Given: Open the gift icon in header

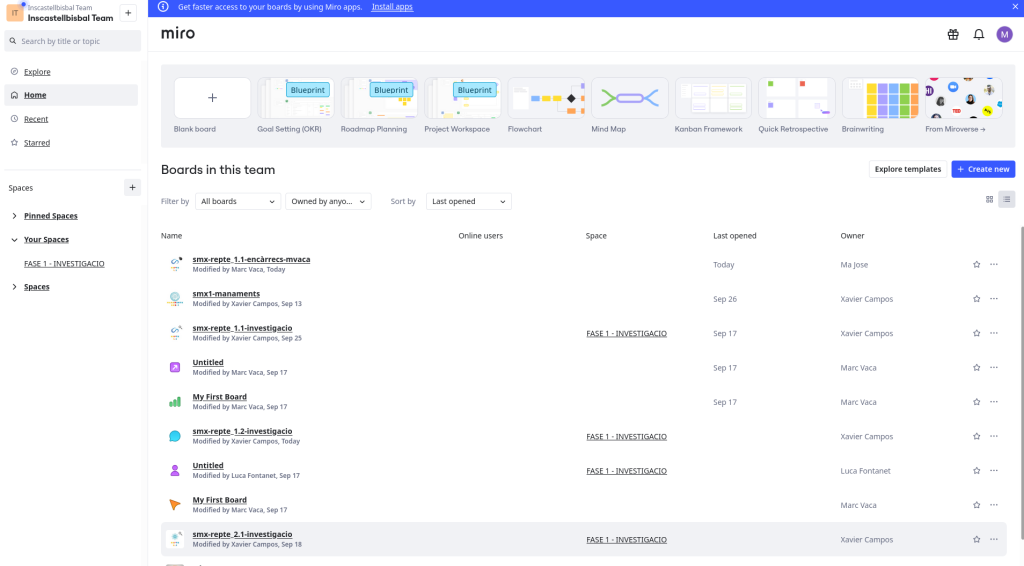Looking at the screenshot, I should pos(953,34).
